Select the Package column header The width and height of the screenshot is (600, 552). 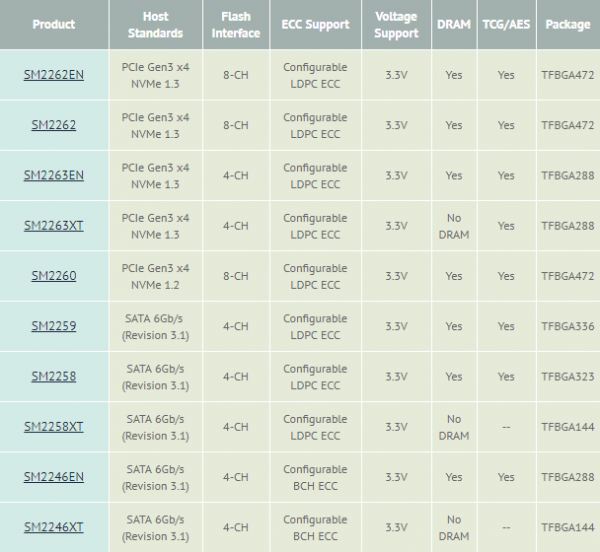(568, 24)
